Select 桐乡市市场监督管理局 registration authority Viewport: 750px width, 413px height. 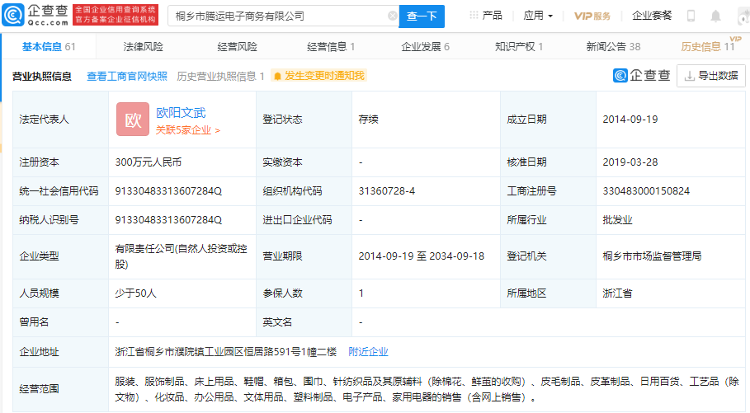click(x=652, y=256)
